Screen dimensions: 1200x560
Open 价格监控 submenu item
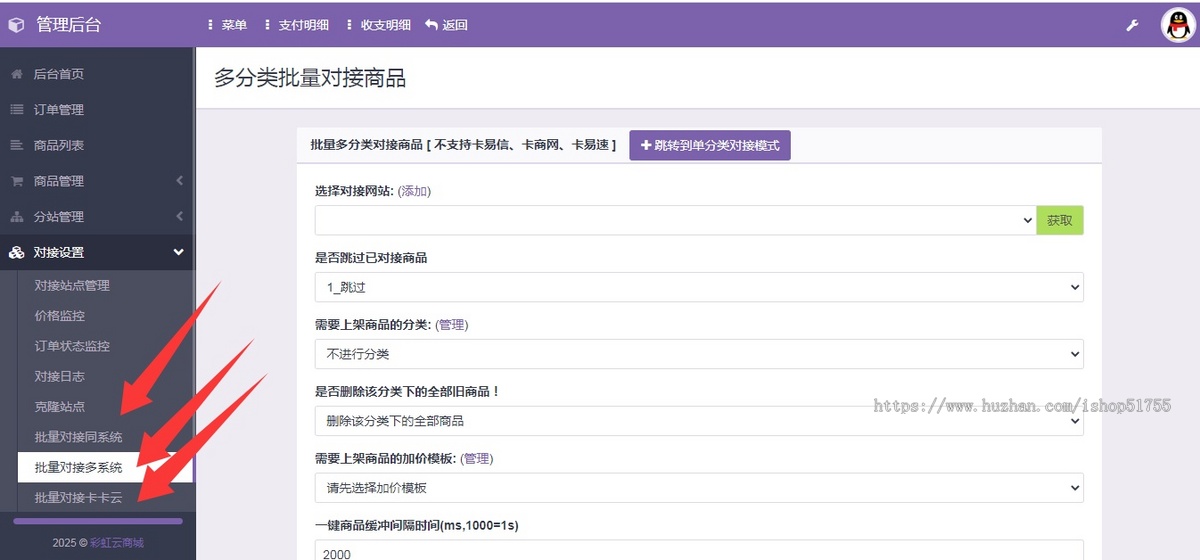click(59, 316)
